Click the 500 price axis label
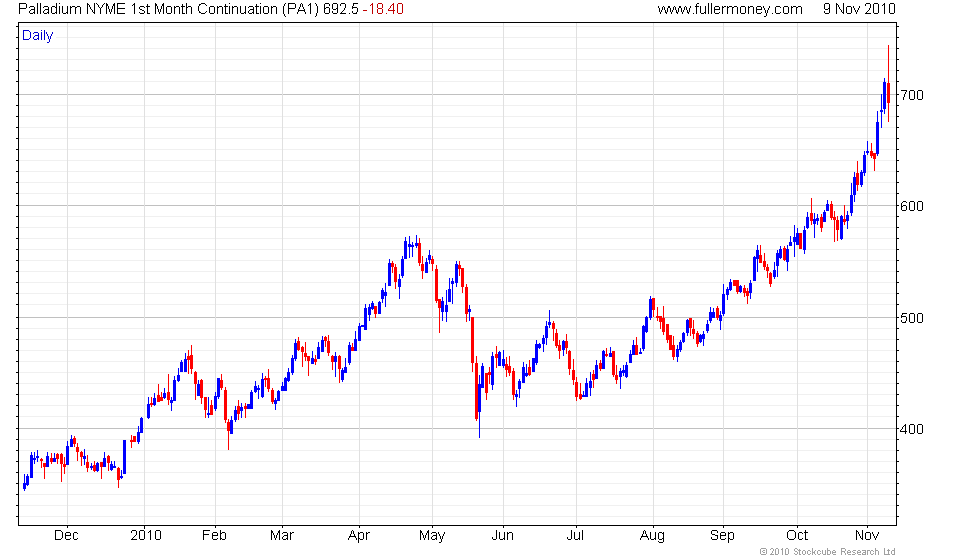This screenshot has width=980, height=560. coord(911,318)
